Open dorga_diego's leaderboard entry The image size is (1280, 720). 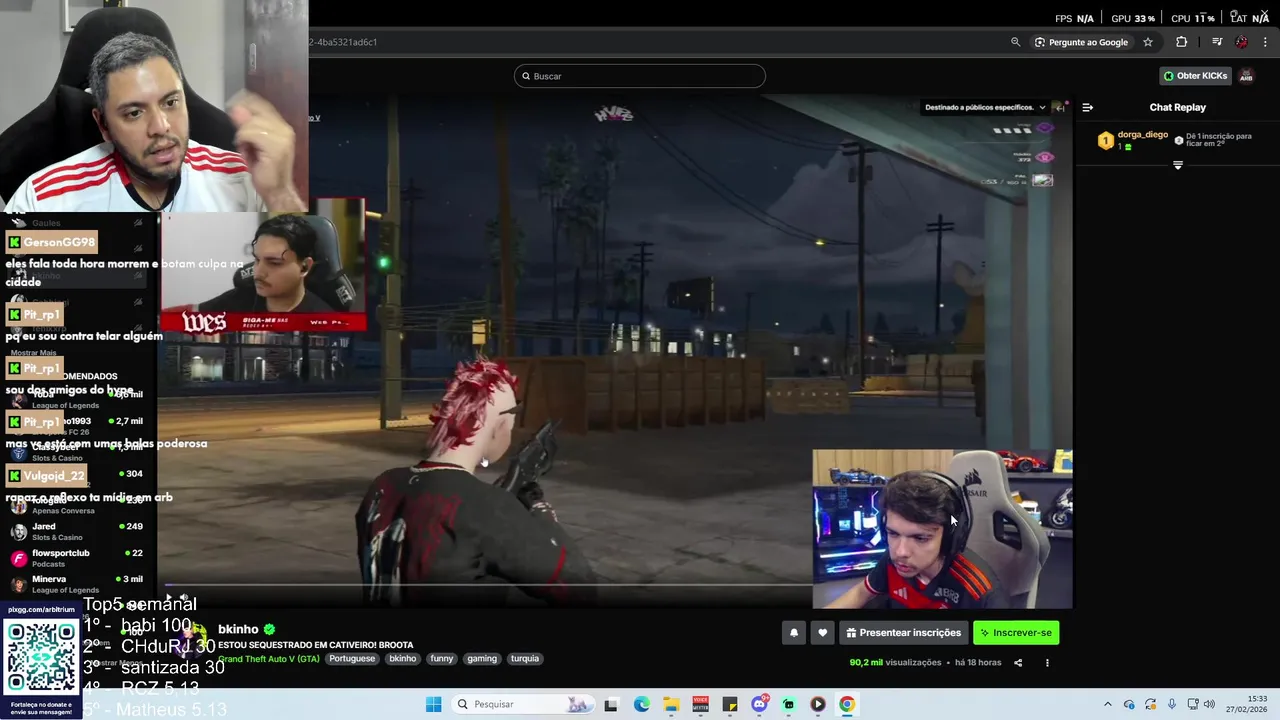(1133, 140)
